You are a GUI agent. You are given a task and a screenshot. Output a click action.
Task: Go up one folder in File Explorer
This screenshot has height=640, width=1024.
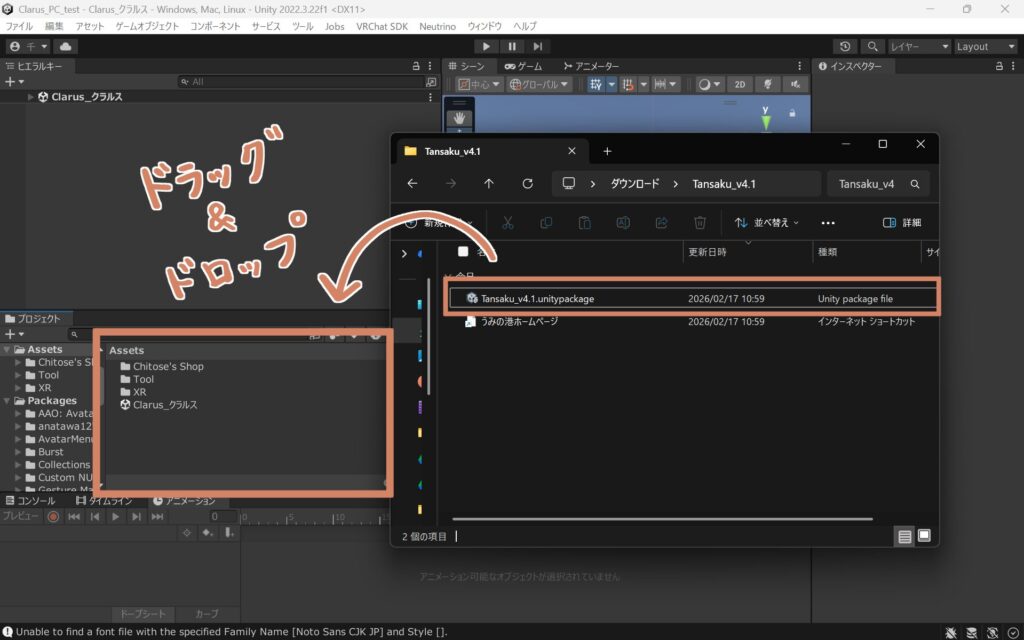point(488,184)
